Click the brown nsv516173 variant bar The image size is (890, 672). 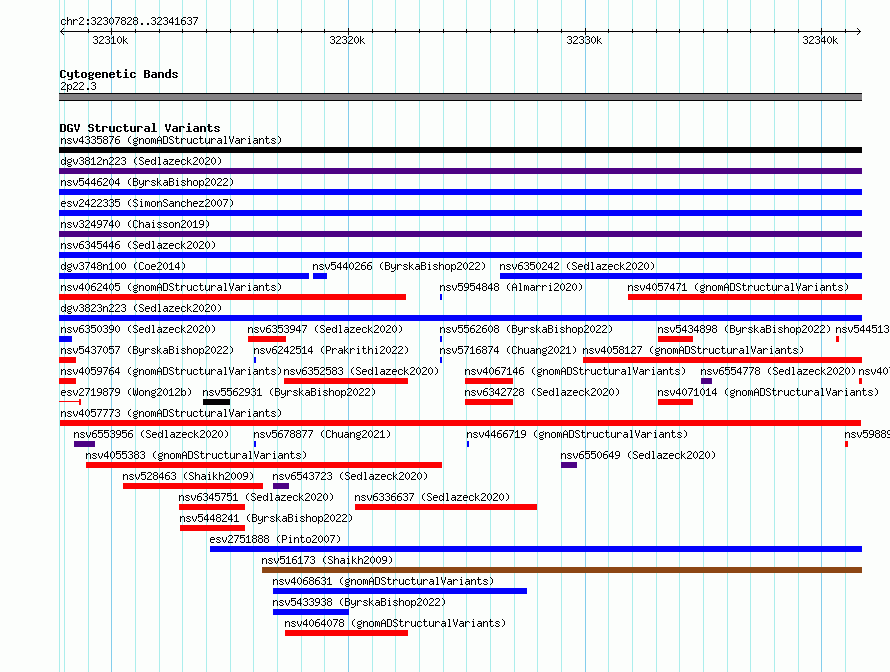click(562, 570)
